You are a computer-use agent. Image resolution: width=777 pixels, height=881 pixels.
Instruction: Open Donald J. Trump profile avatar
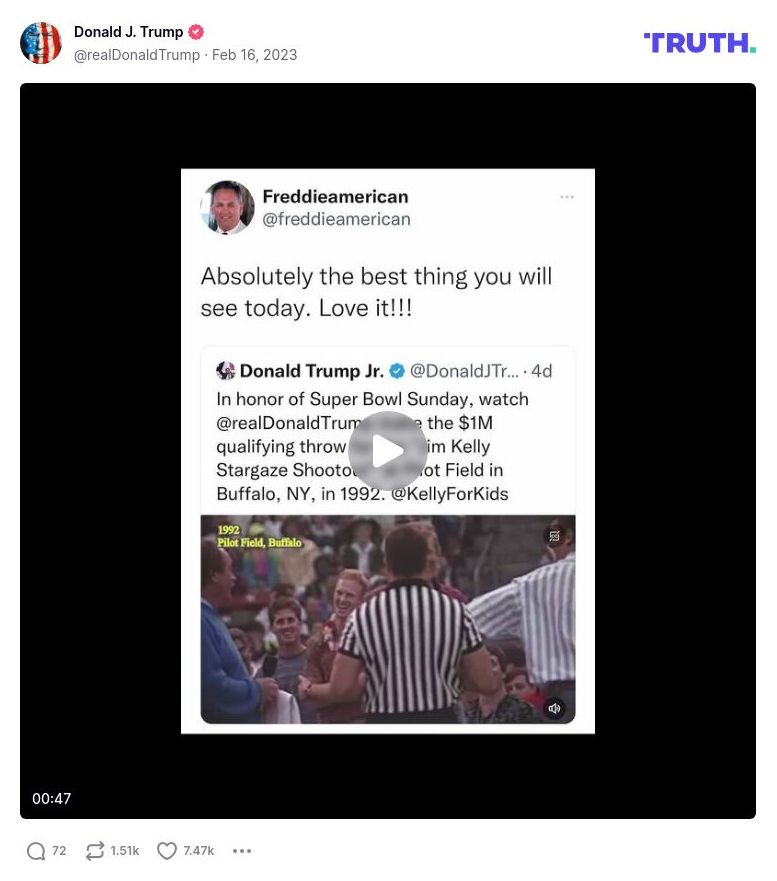pos(41,43)
